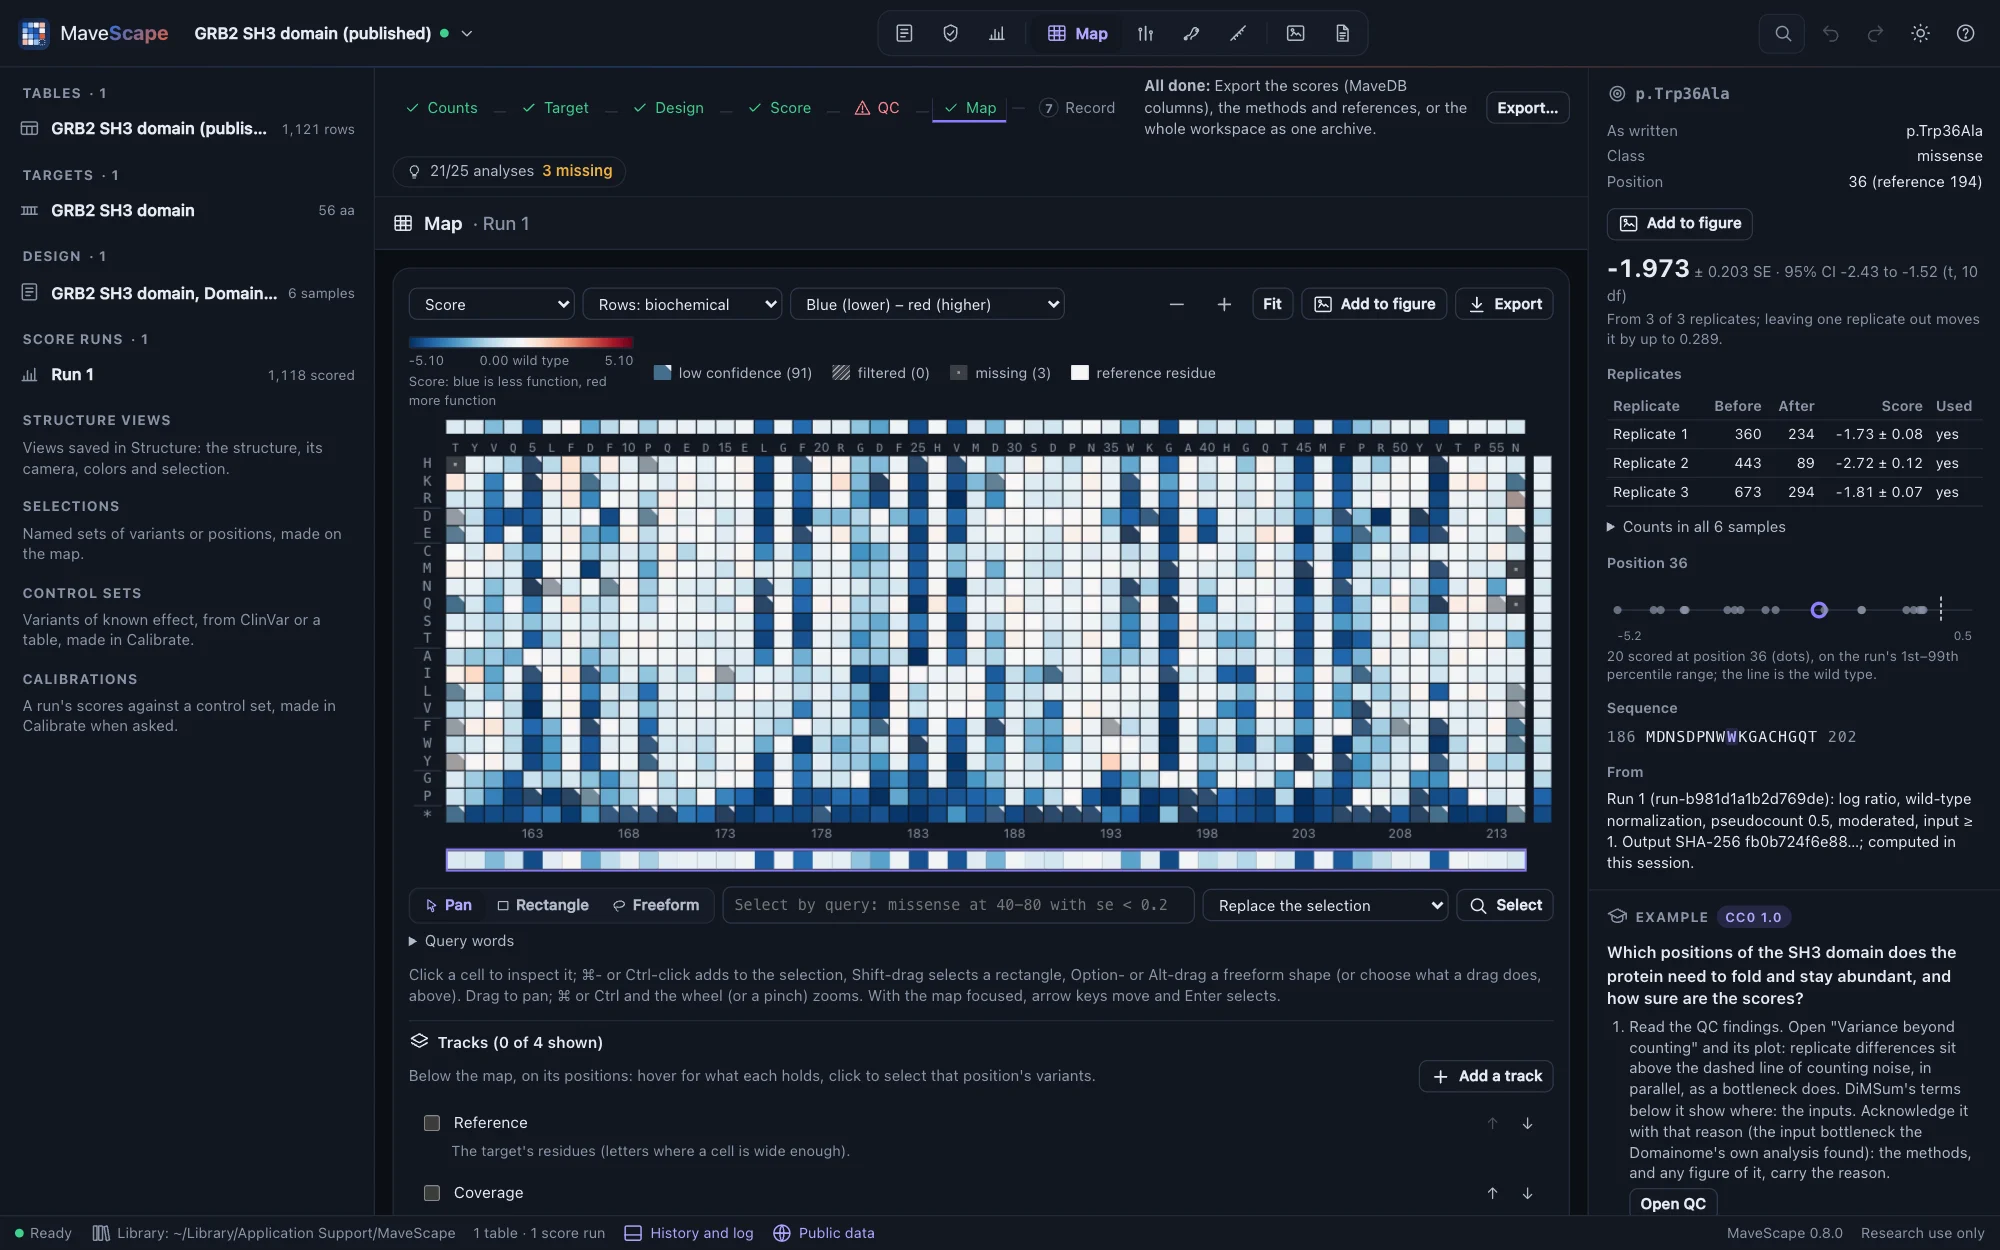Viewport: 2000px width, 1250px height.
Task: Move the Coverage track up
Action: tap(1492, 1193)
